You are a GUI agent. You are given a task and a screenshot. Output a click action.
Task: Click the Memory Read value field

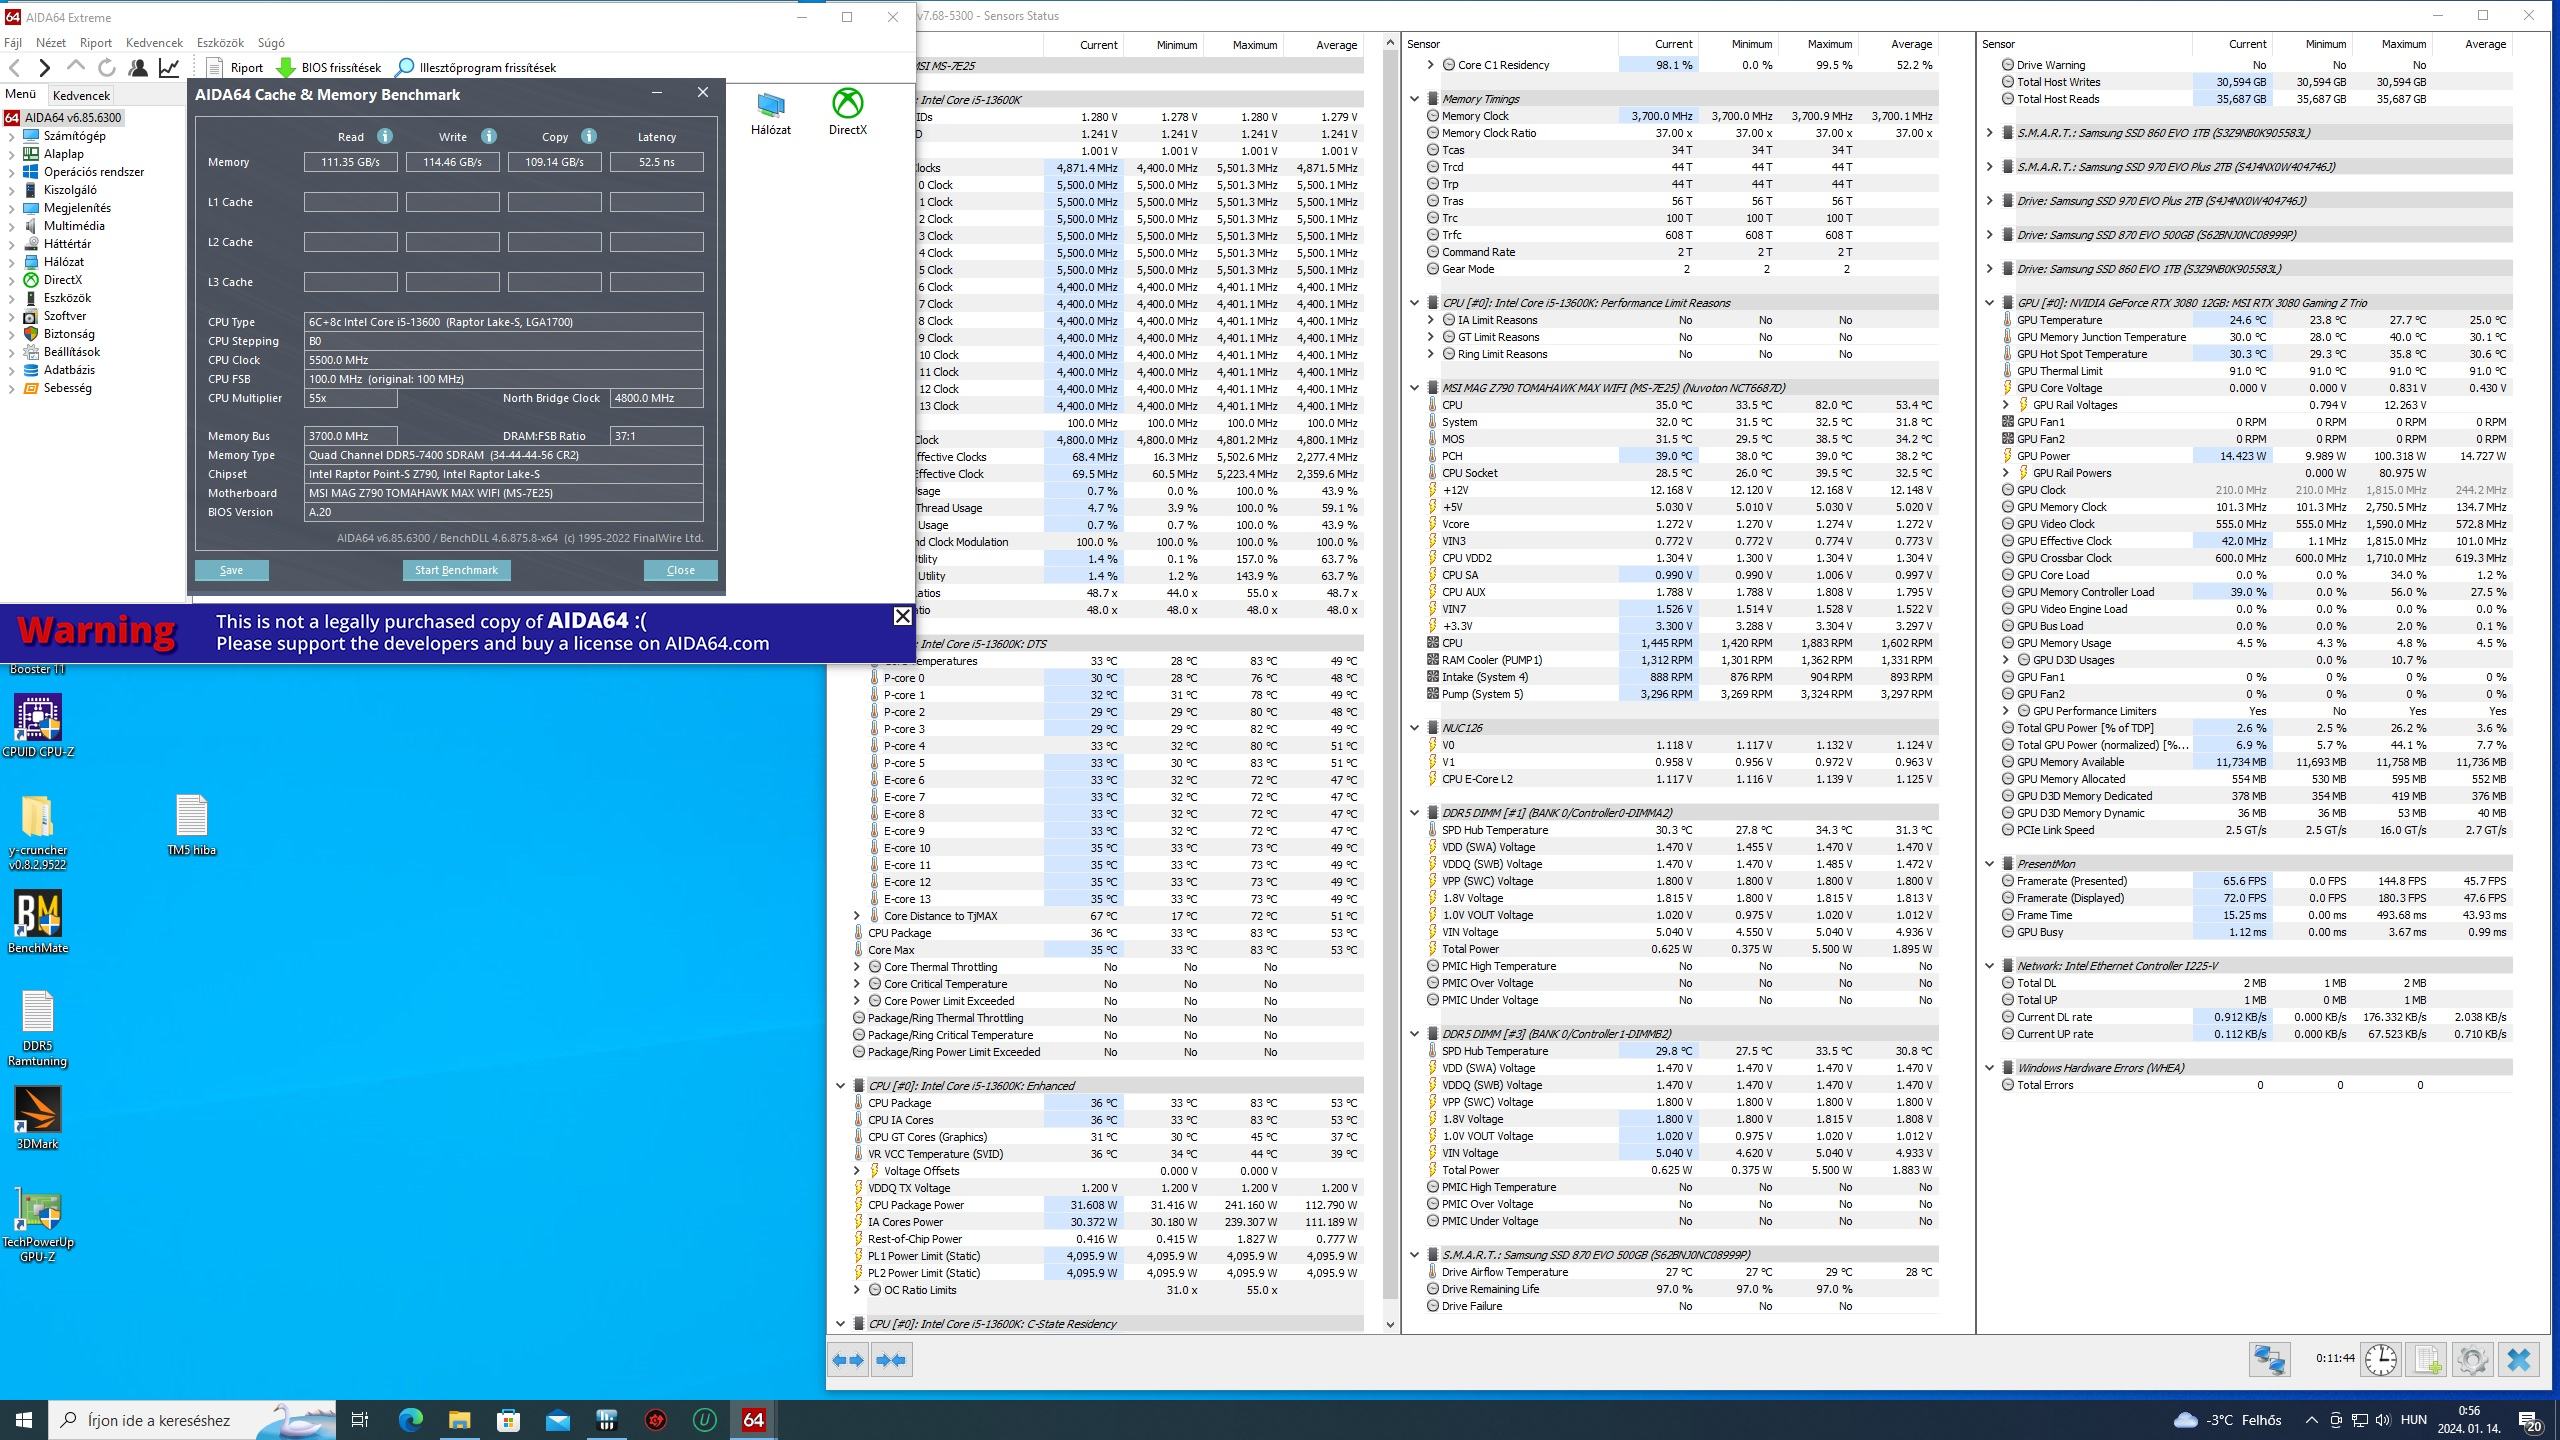click(350, 162)
